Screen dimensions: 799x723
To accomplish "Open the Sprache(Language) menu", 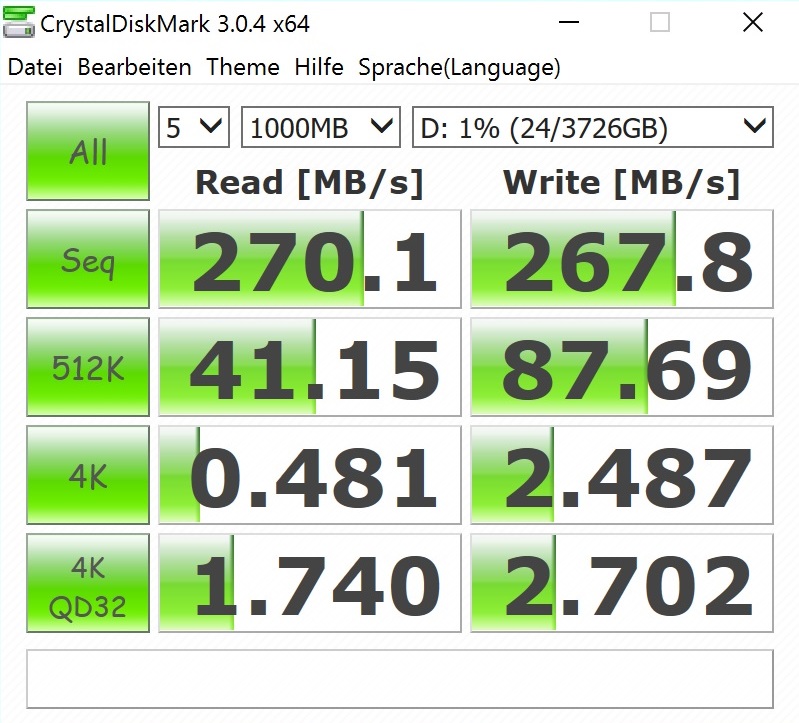I will (x=459, y=67).
